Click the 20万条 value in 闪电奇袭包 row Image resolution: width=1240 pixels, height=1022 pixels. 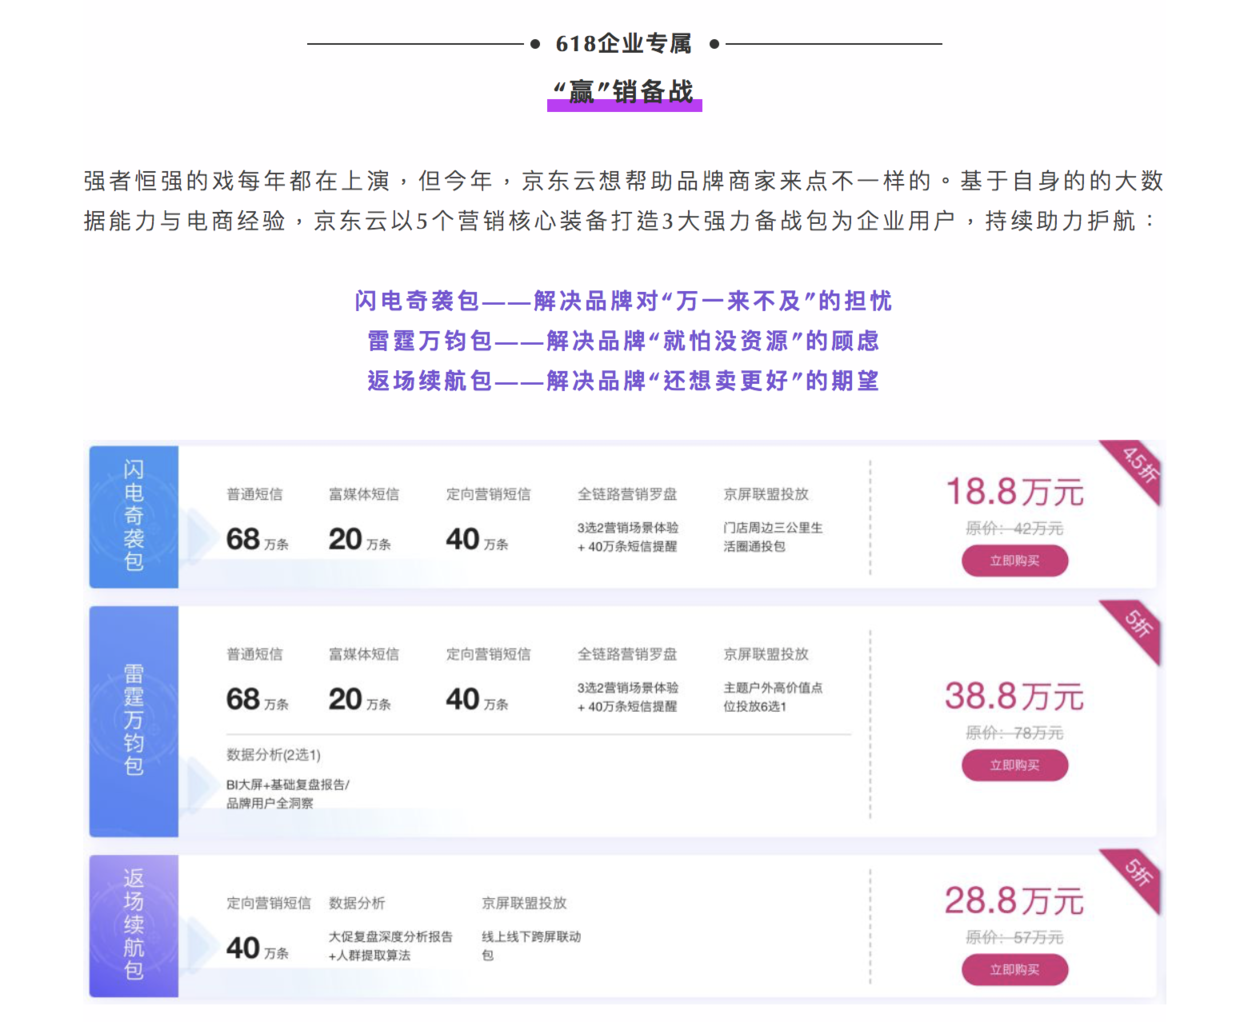360,540
